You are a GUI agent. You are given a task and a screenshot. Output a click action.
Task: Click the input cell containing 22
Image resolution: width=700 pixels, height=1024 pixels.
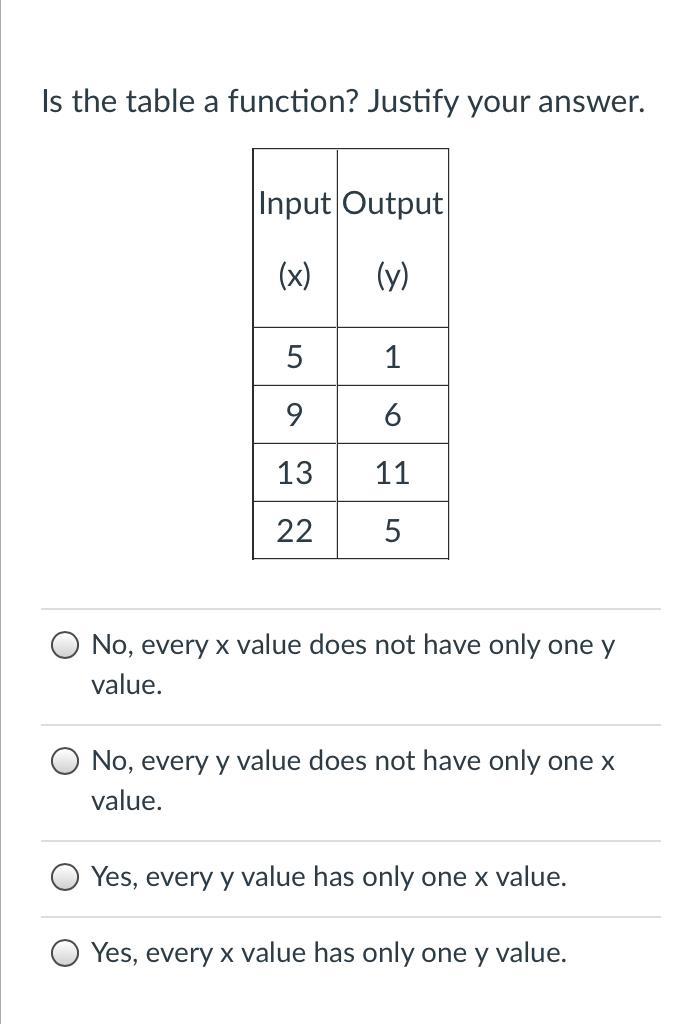coord(294,531)
